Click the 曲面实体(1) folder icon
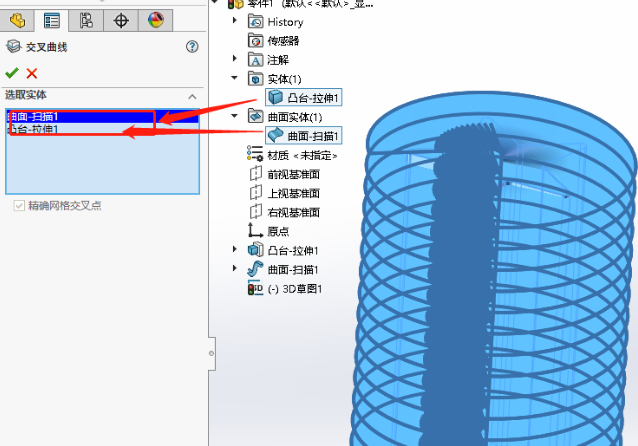 256,116
